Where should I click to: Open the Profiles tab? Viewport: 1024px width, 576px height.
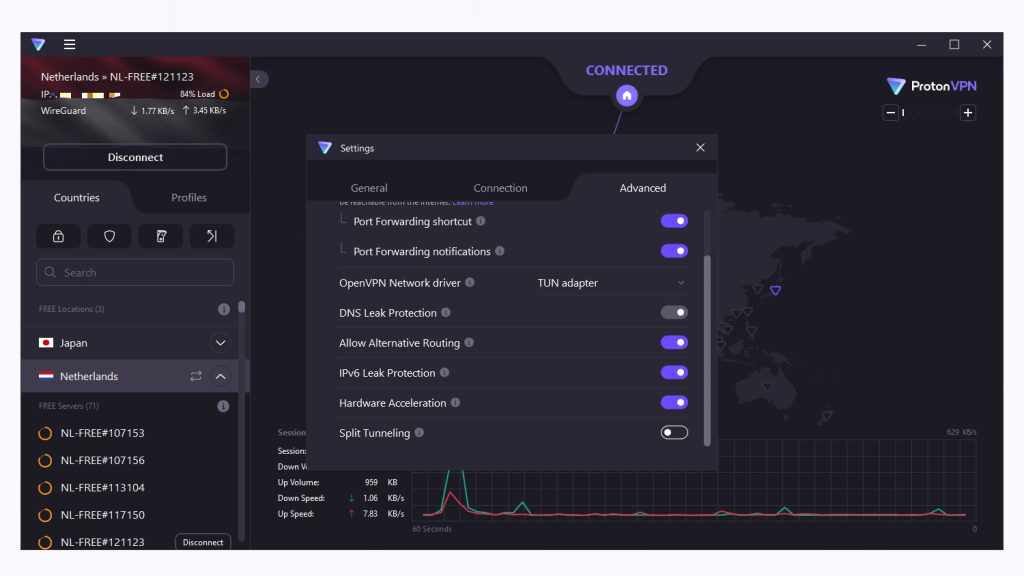pos(189,197)
